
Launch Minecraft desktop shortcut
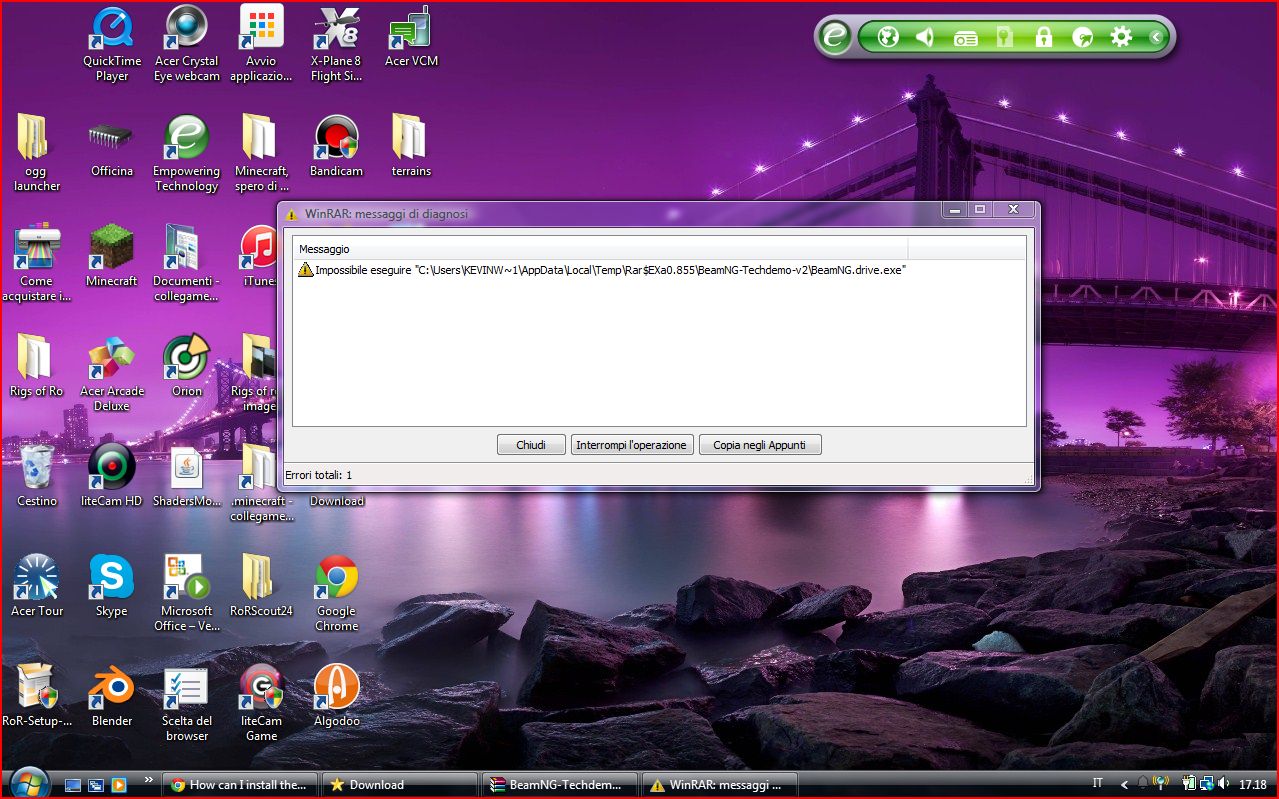click(x=112, y=256)
